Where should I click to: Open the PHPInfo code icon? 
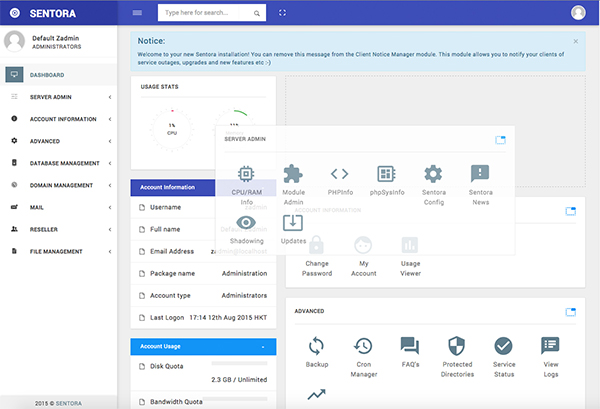340,174
